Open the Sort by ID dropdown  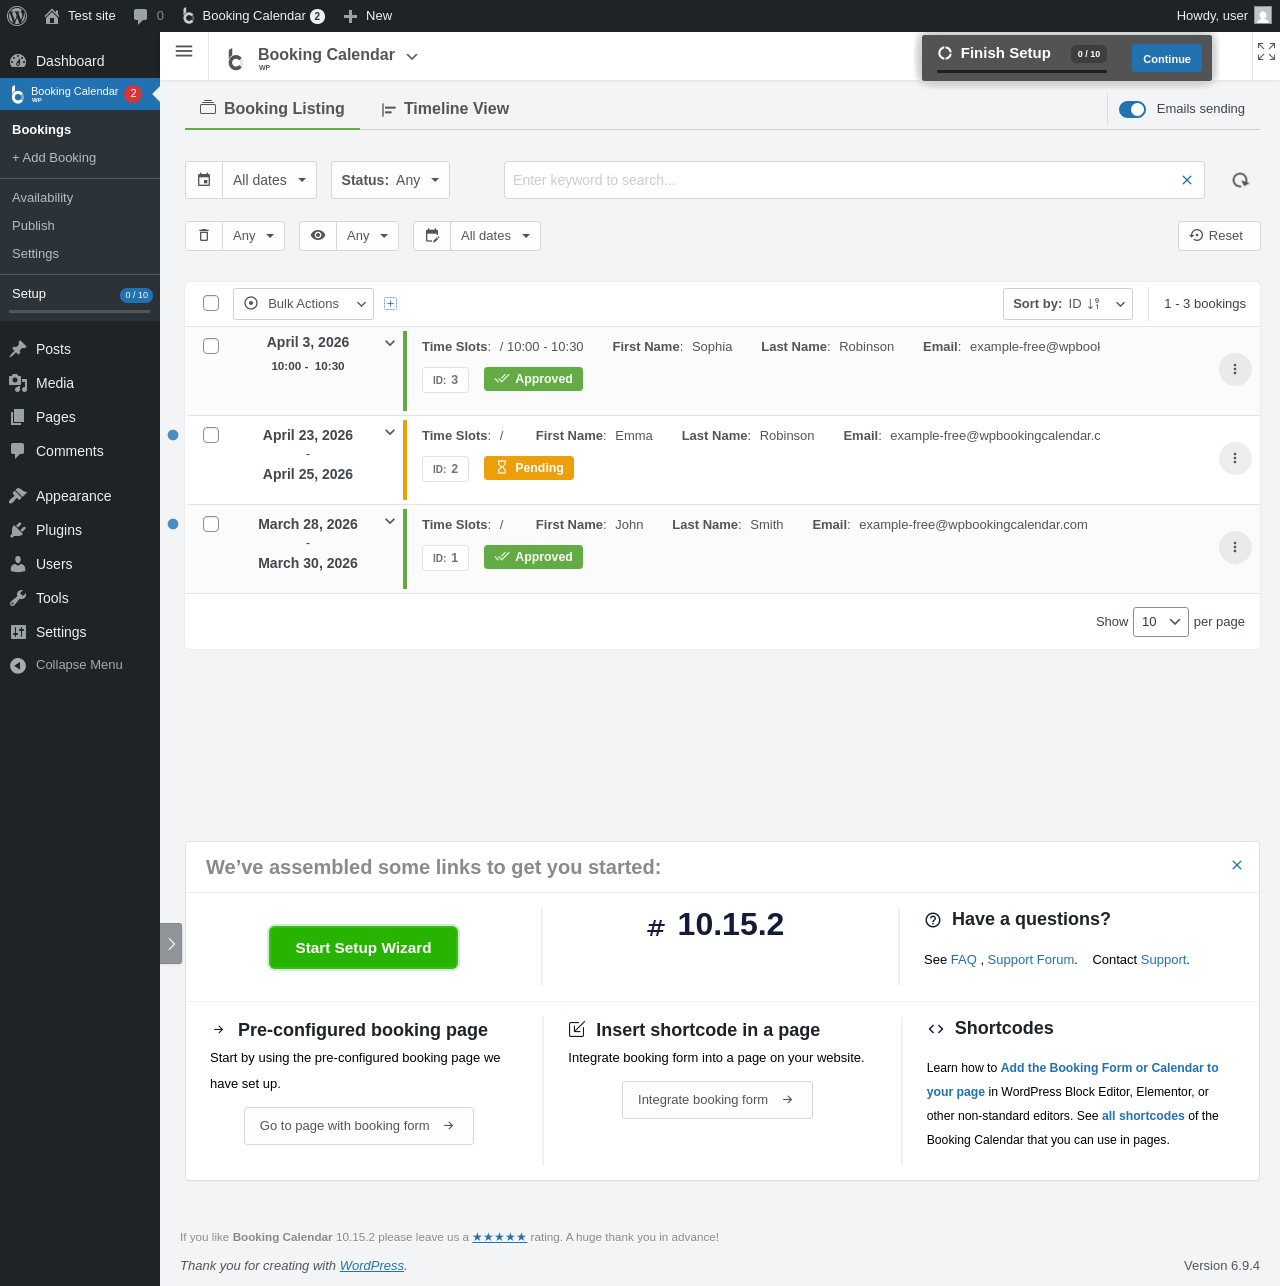1067,304
